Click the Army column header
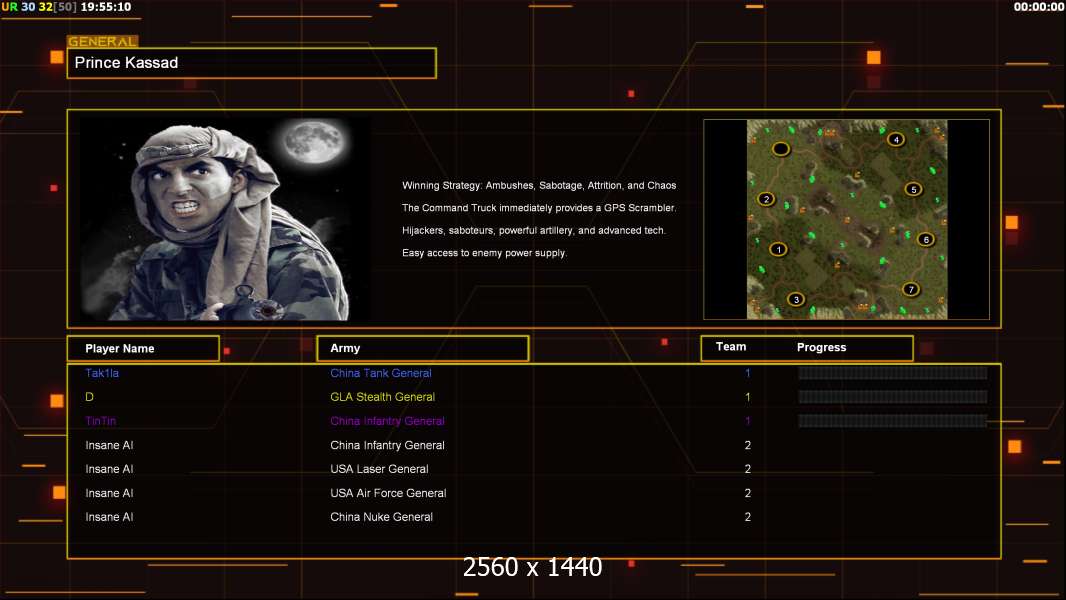 coord(422,348)
